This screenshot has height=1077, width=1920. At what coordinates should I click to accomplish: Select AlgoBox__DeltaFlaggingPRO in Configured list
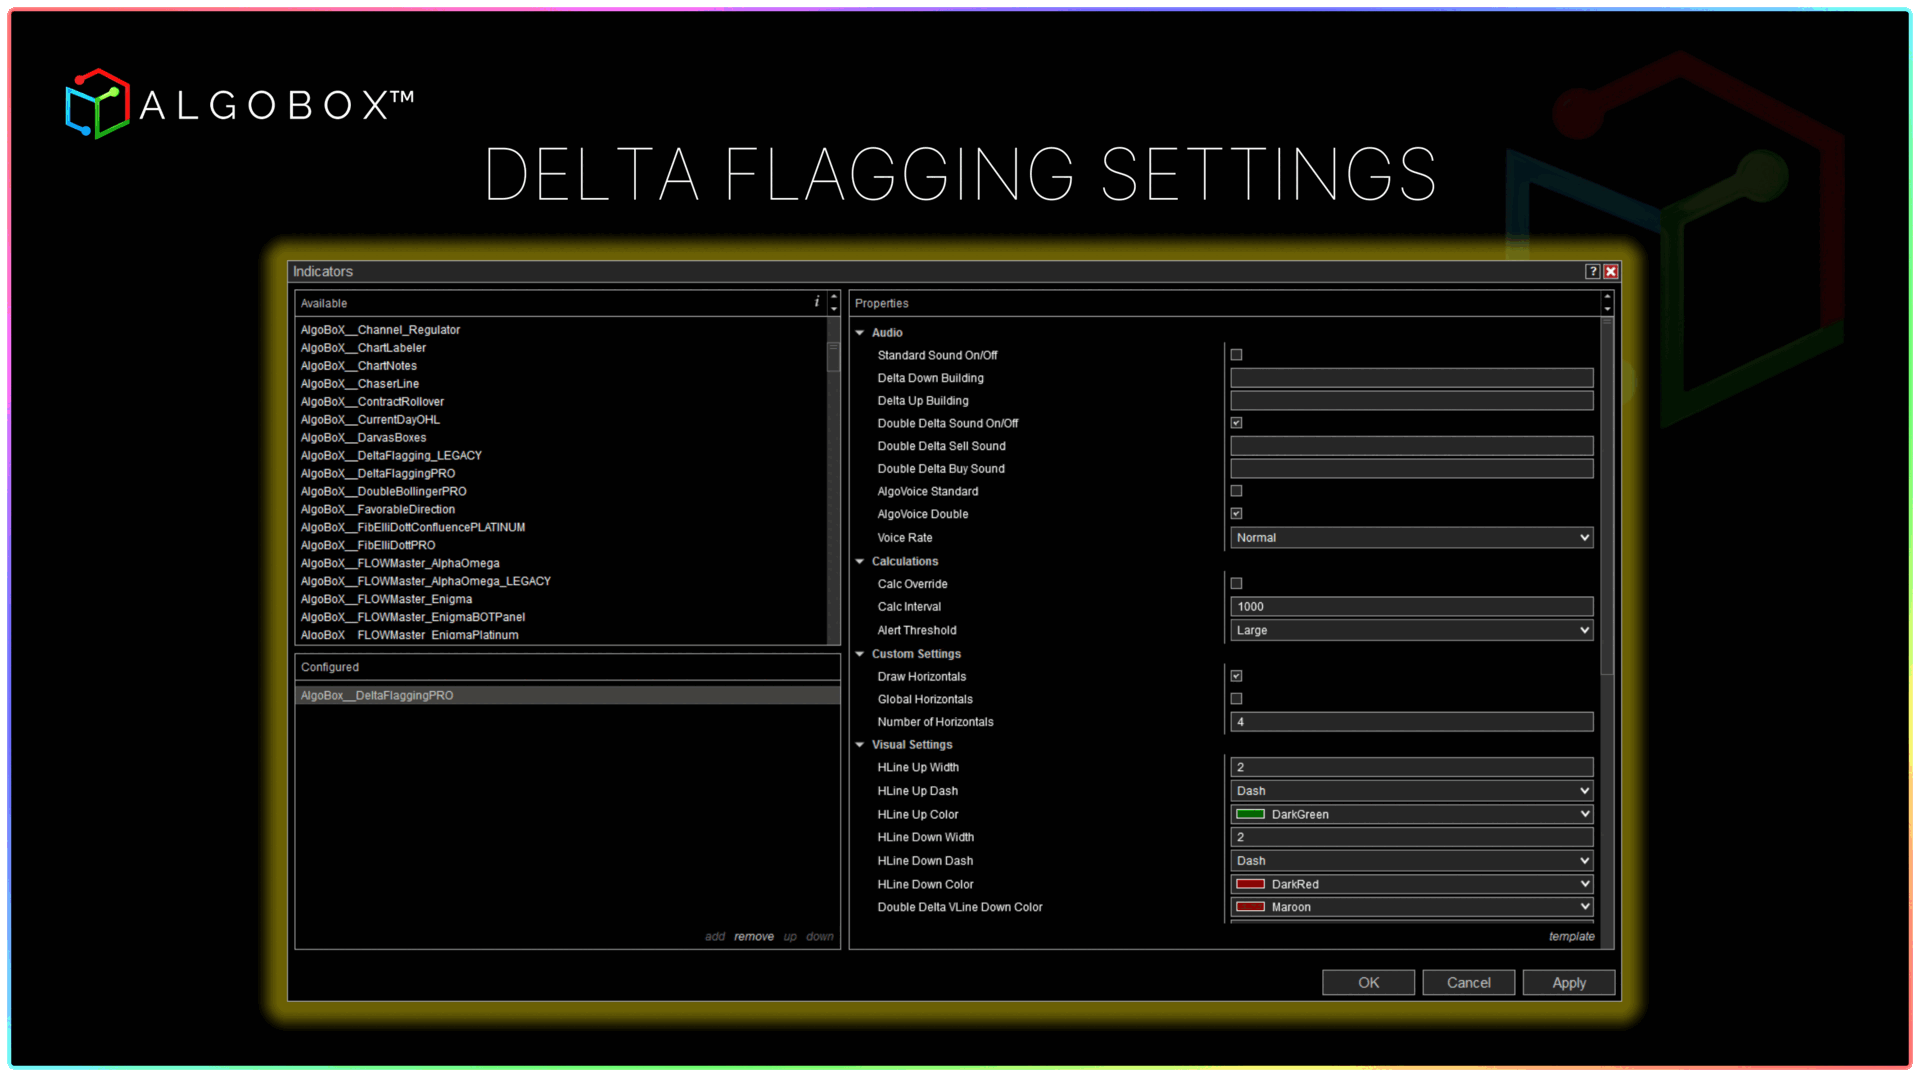[377, 696]
